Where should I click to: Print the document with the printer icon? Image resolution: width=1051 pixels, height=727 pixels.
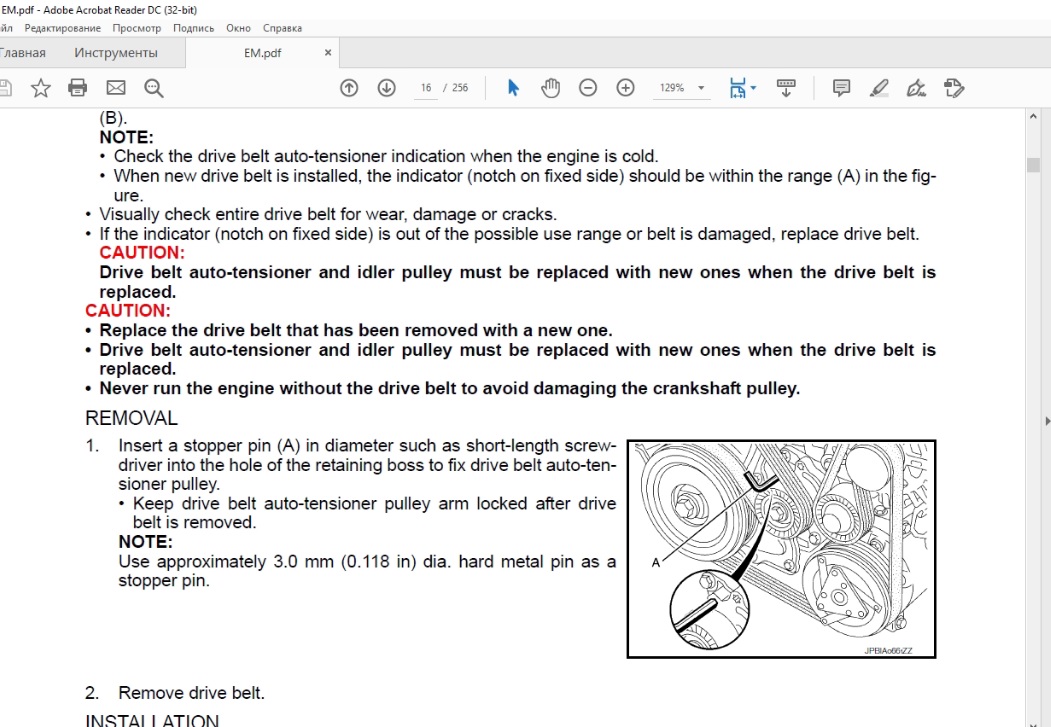point(78,88)
